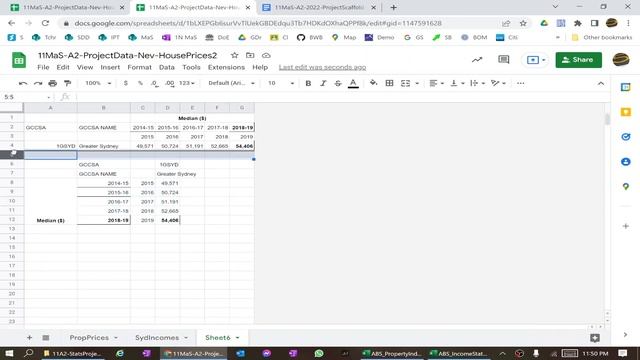Star the spreadsheet document
640x360 pixels.
[234, 55]
